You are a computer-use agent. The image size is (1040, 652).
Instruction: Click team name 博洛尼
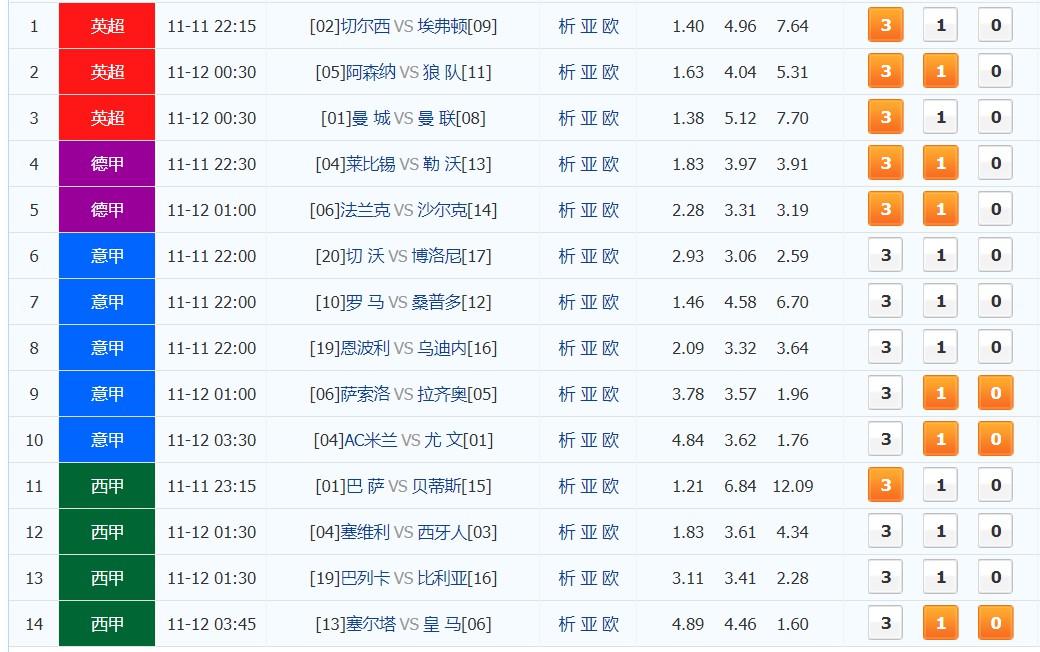tap(436, 256)
